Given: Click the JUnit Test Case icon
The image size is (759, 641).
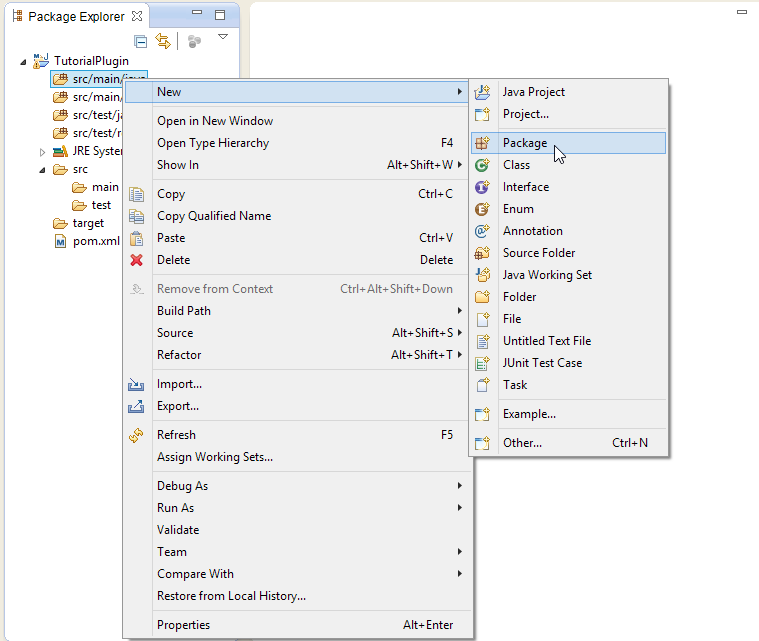Looking at the screenshot, I should point(482,363).
